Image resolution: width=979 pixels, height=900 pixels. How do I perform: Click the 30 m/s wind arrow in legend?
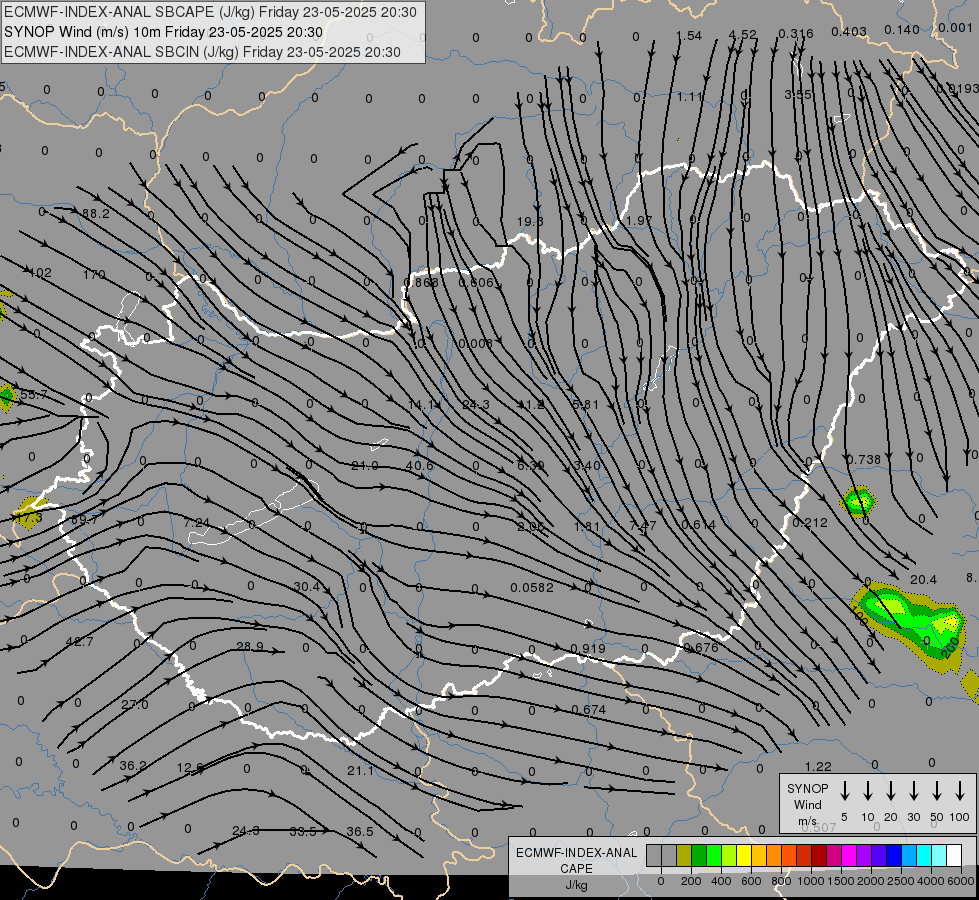click(x=913, y=791)
